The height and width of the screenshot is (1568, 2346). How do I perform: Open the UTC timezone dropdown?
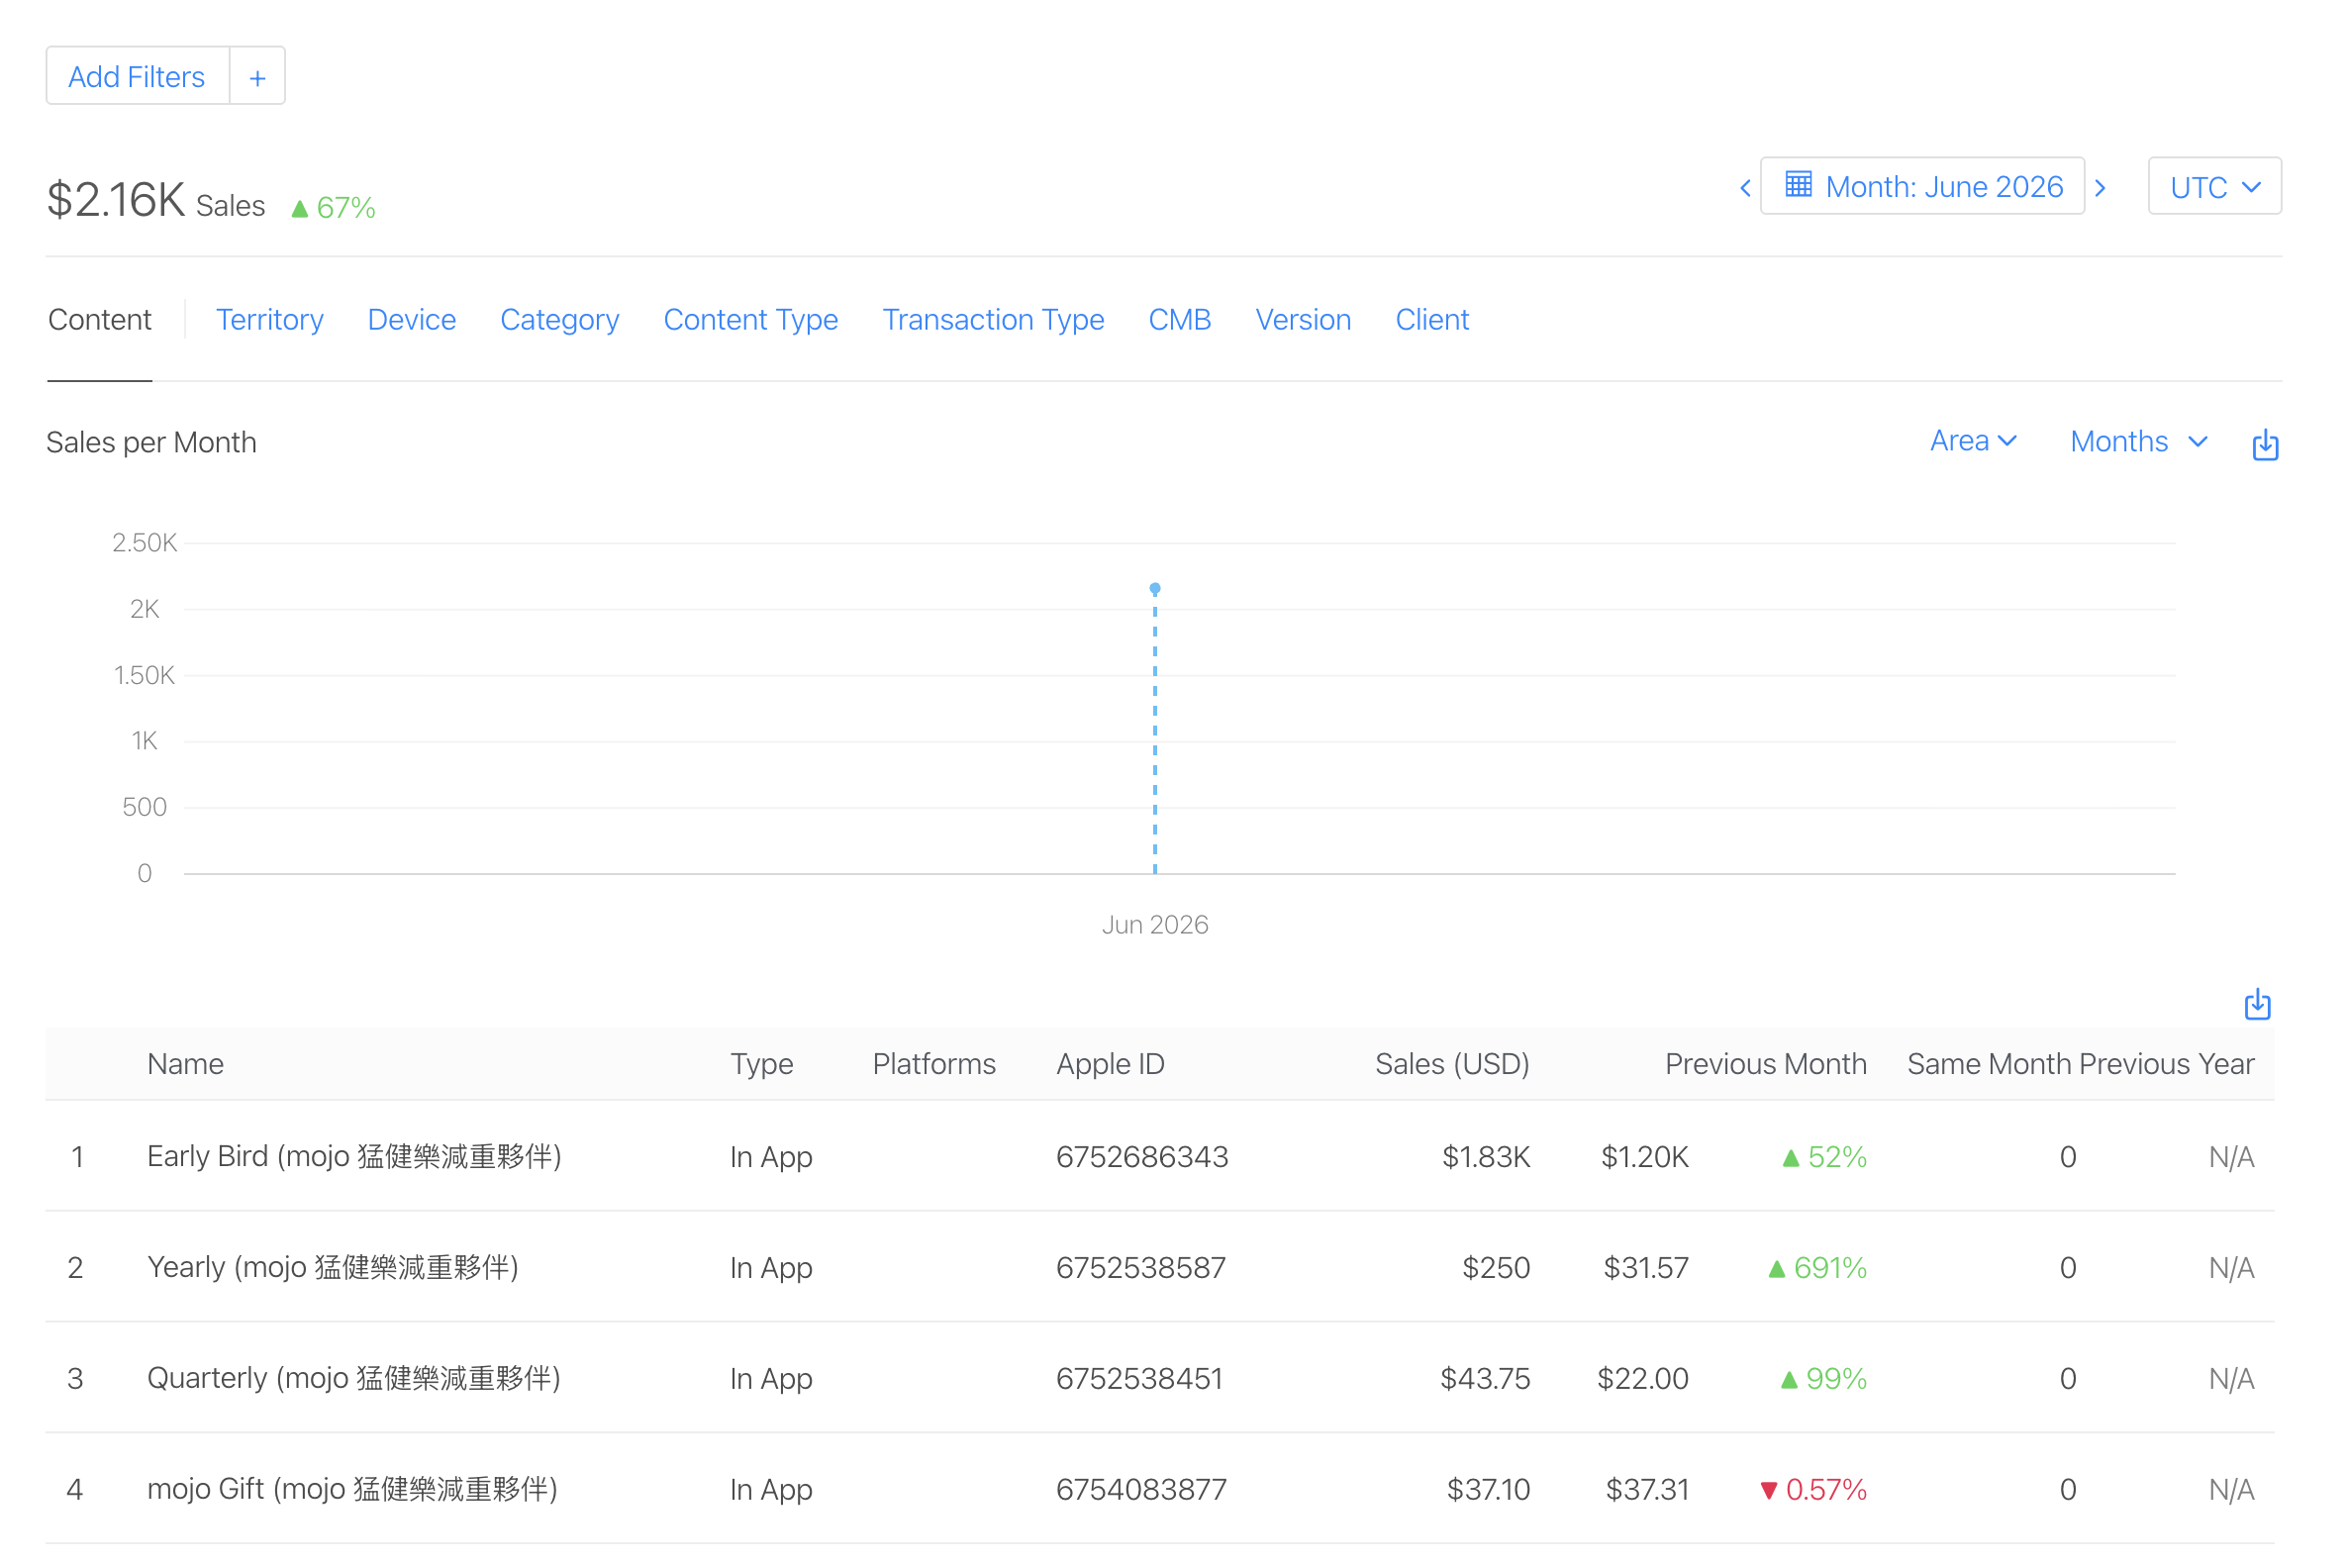click(2214, 187)
